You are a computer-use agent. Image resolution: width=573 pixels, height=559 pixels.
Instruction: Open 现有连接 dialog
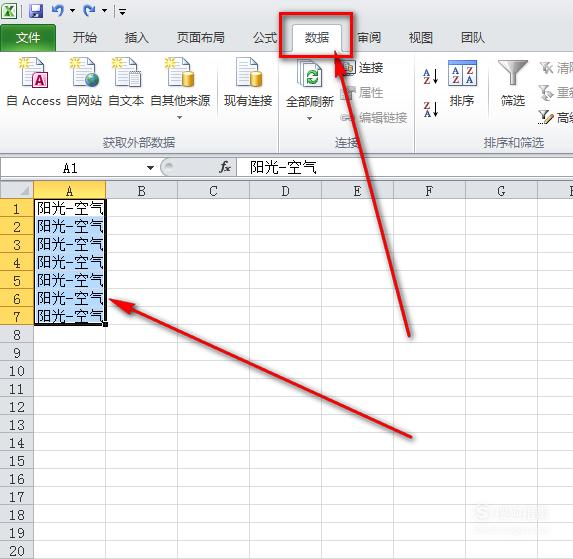[248, 82]
